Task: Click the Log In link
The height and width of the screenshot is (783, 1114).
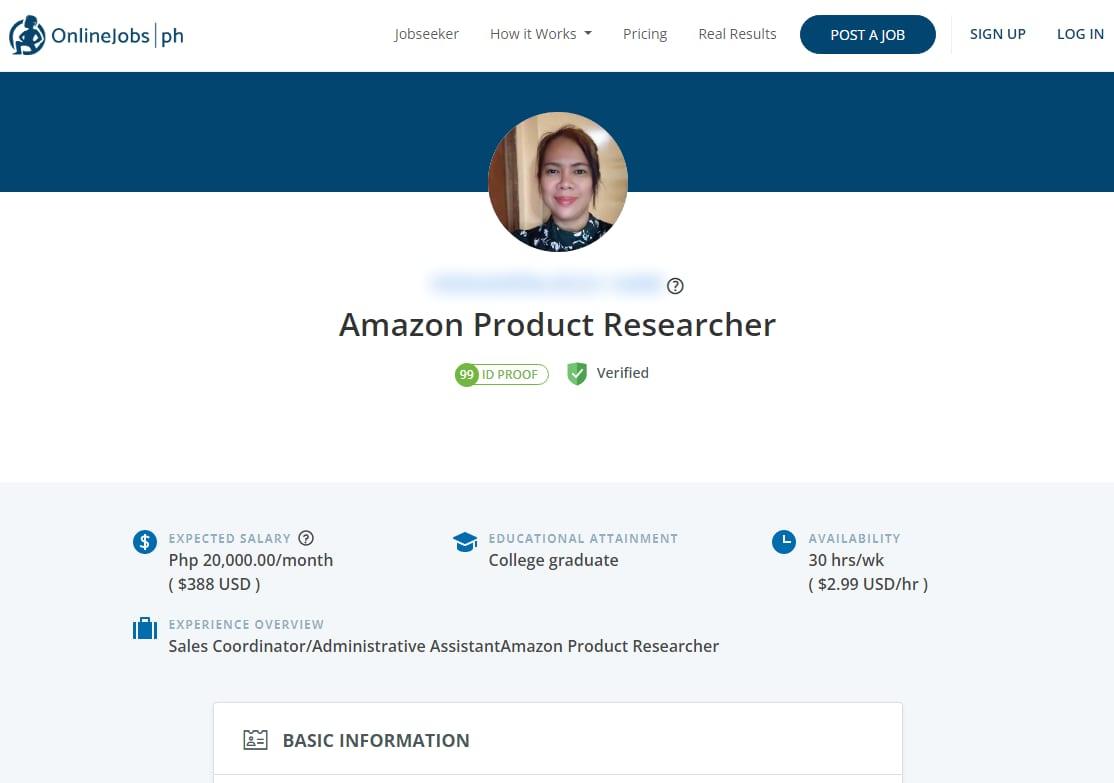Action: tap(1080, 34)
